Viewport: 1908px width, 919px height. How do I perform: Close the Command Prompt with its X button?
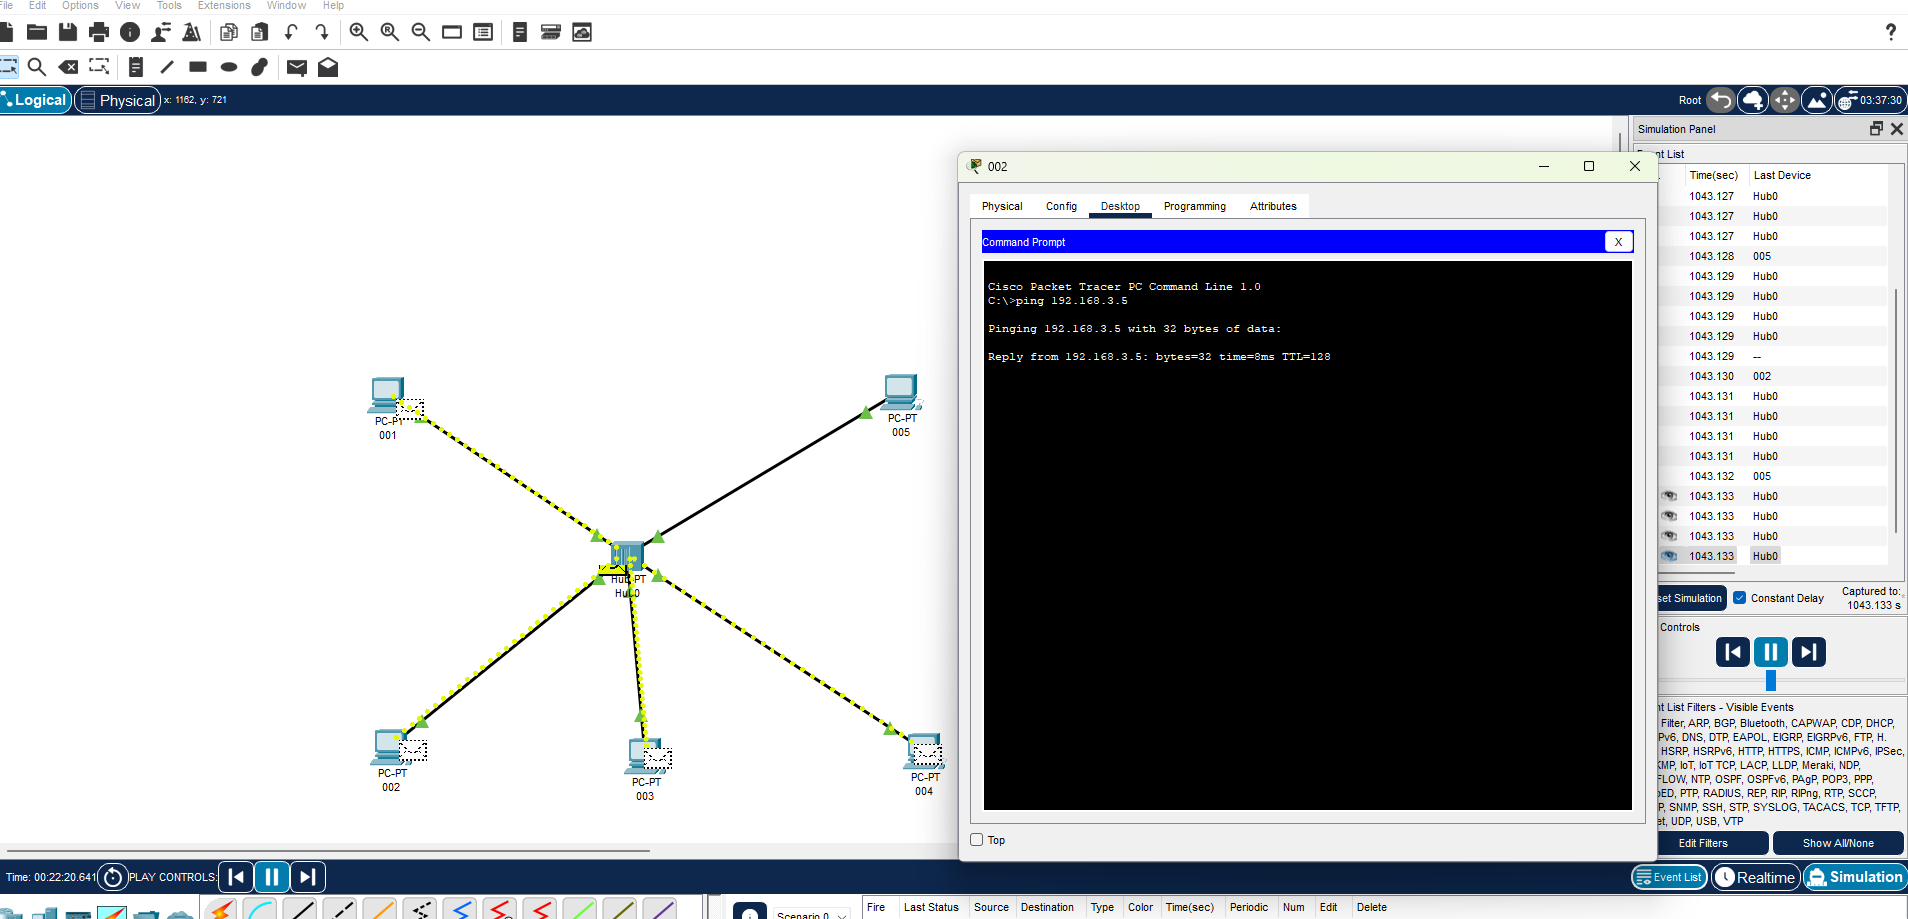[x=1618, y=242]
